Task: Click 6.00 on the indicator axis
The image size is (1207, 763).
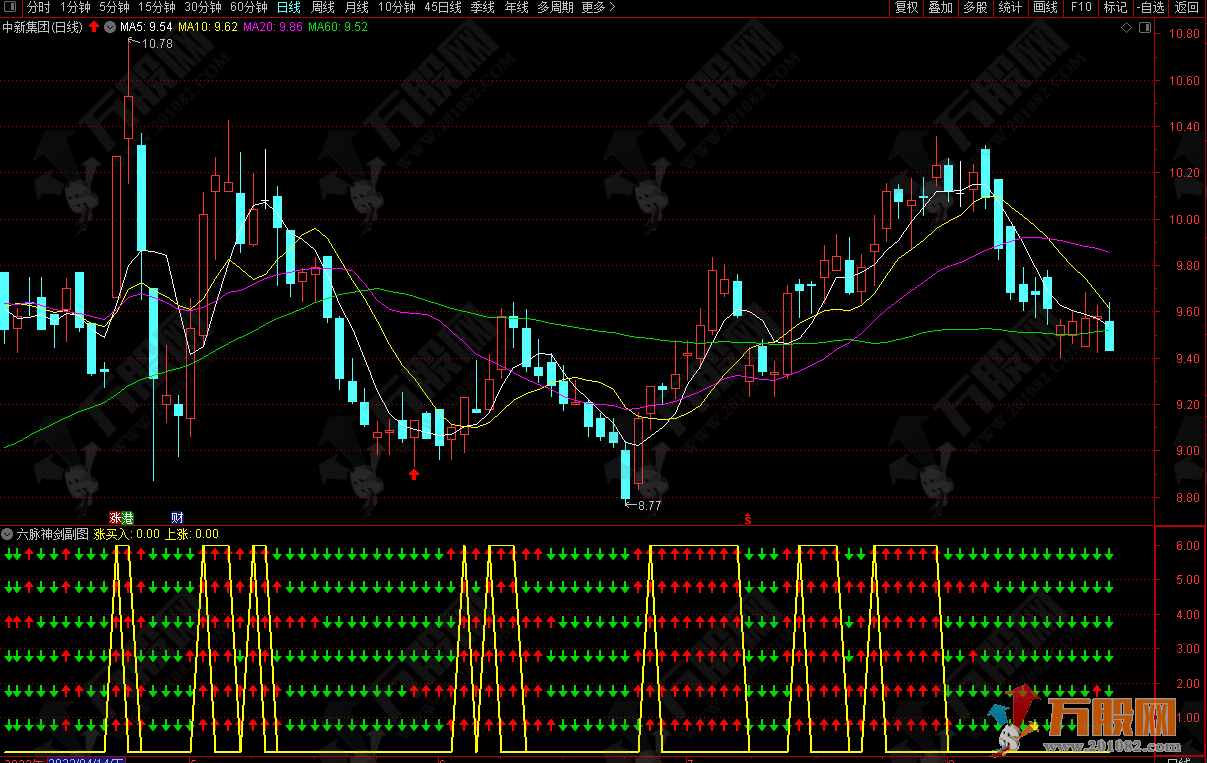Action: [1187, 546]
